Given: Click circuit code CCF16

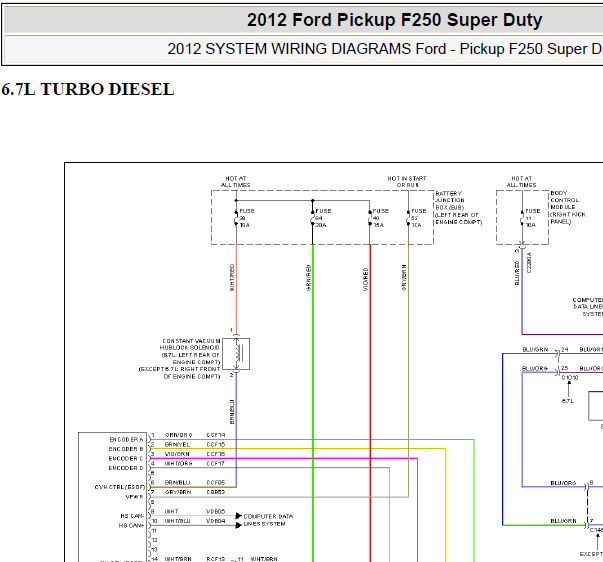Looking at the screenshot, I should (x=216, y=454).
